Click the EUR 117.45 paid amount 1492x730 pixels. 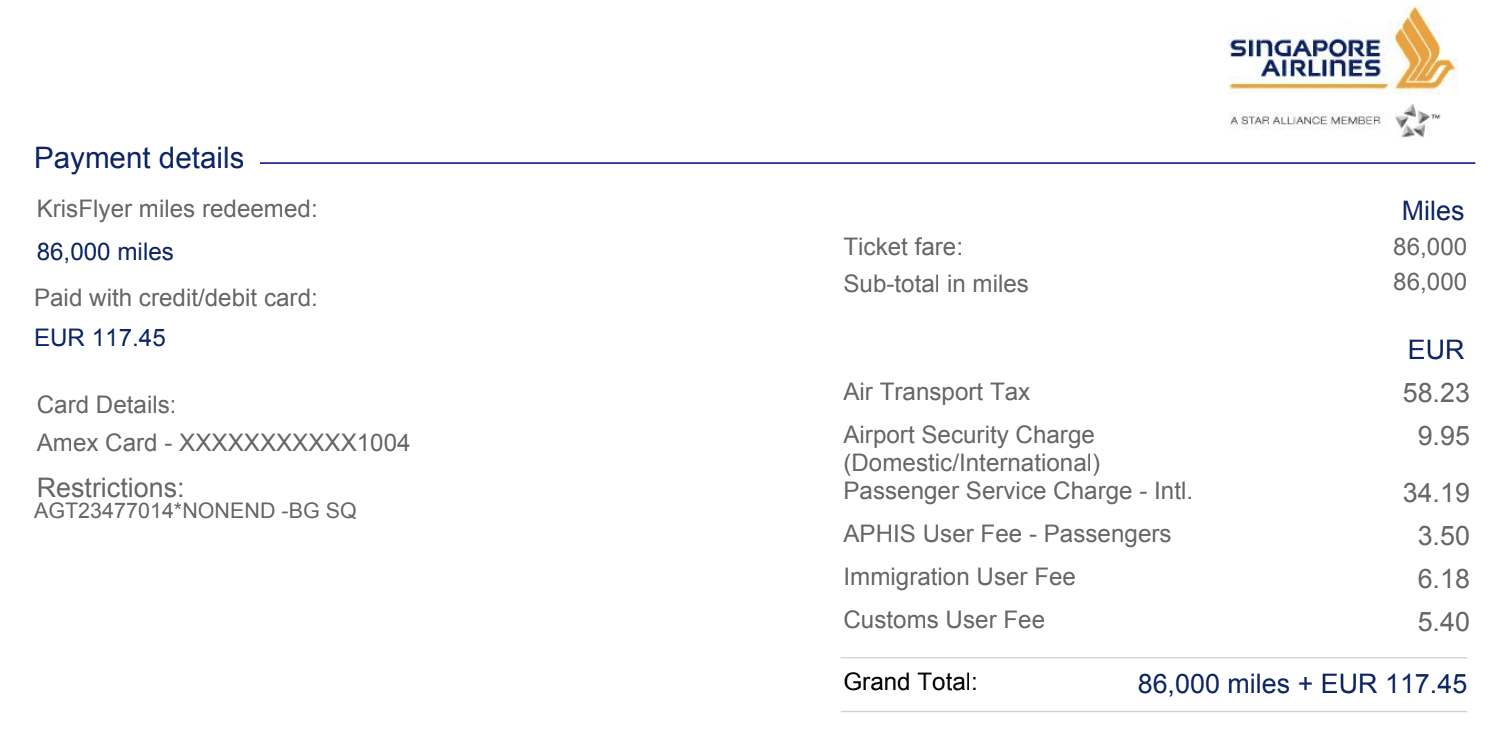[x=100, y=338]
